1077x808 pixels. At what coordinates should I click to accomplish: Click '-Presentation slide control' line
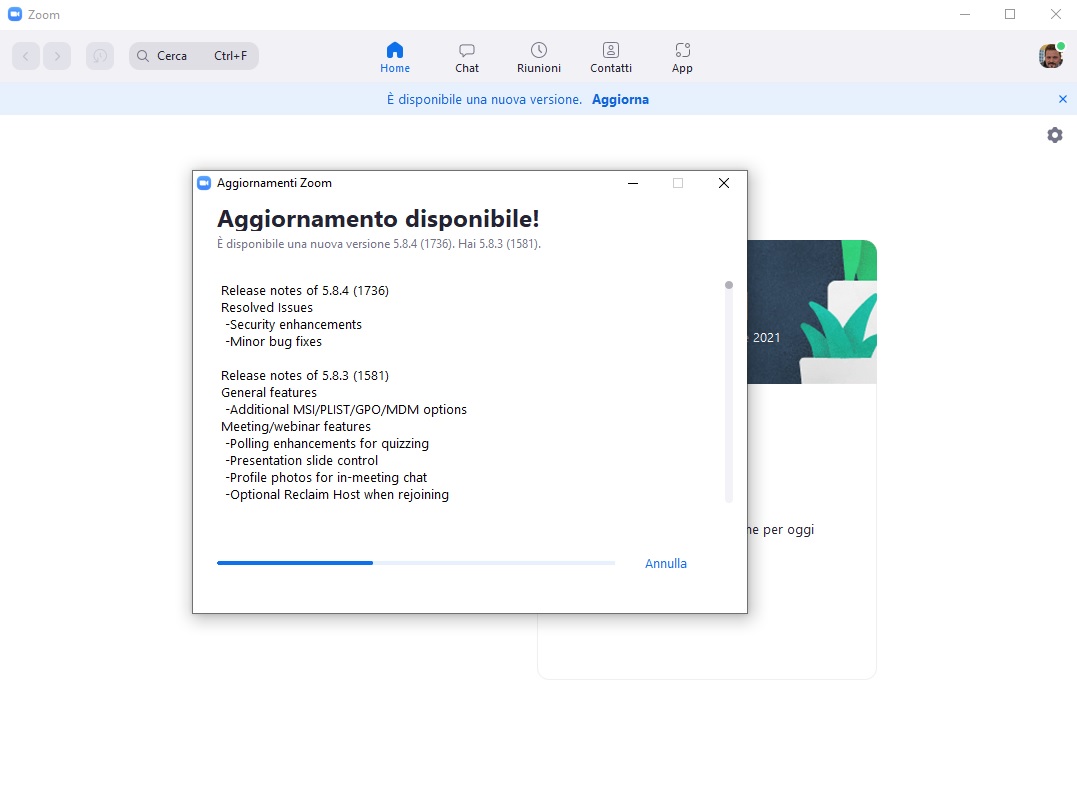pos(302,460)
